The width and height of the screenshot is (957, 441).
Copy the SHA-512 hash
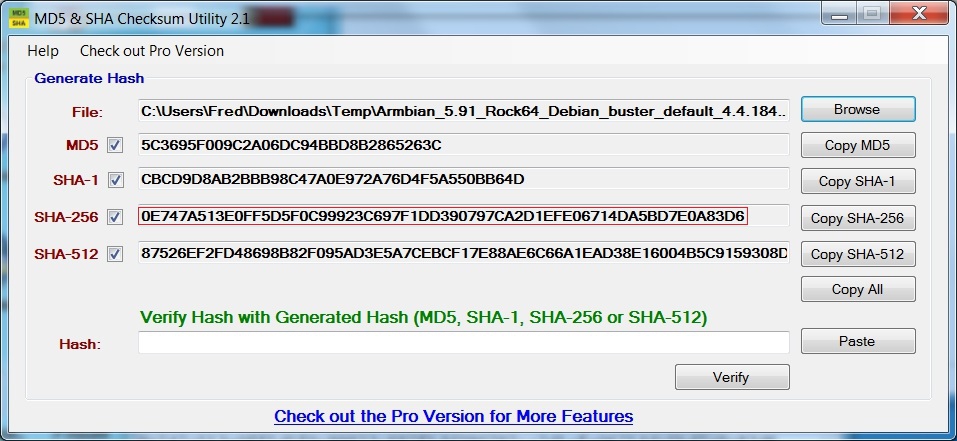(857, 254)
